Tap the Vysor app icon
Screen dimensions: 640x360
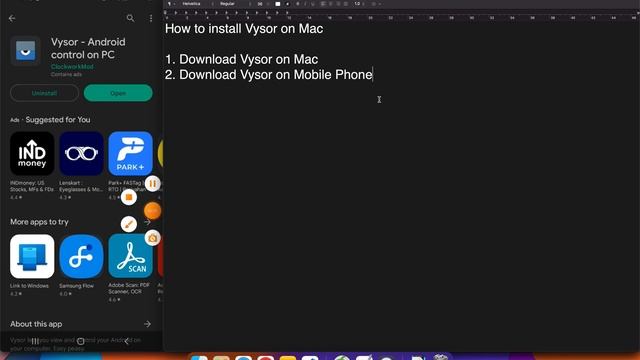point(25,51)
